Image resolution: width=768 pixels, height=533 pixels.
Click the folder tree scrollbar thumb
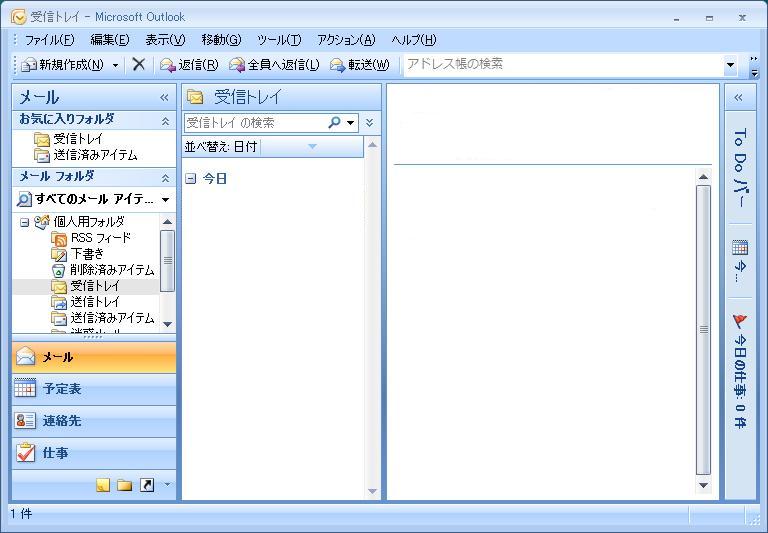tap(168, 261)
